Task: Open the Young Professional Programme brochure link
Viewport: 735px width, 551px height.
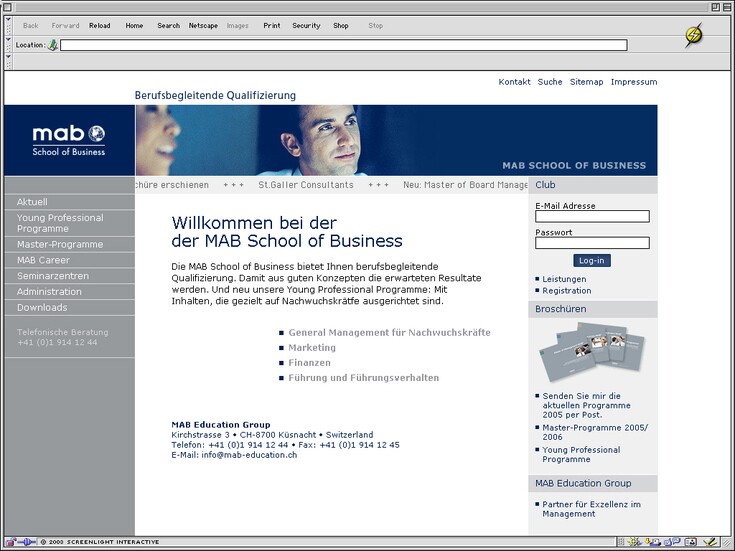Action: (x=581, y=454)
